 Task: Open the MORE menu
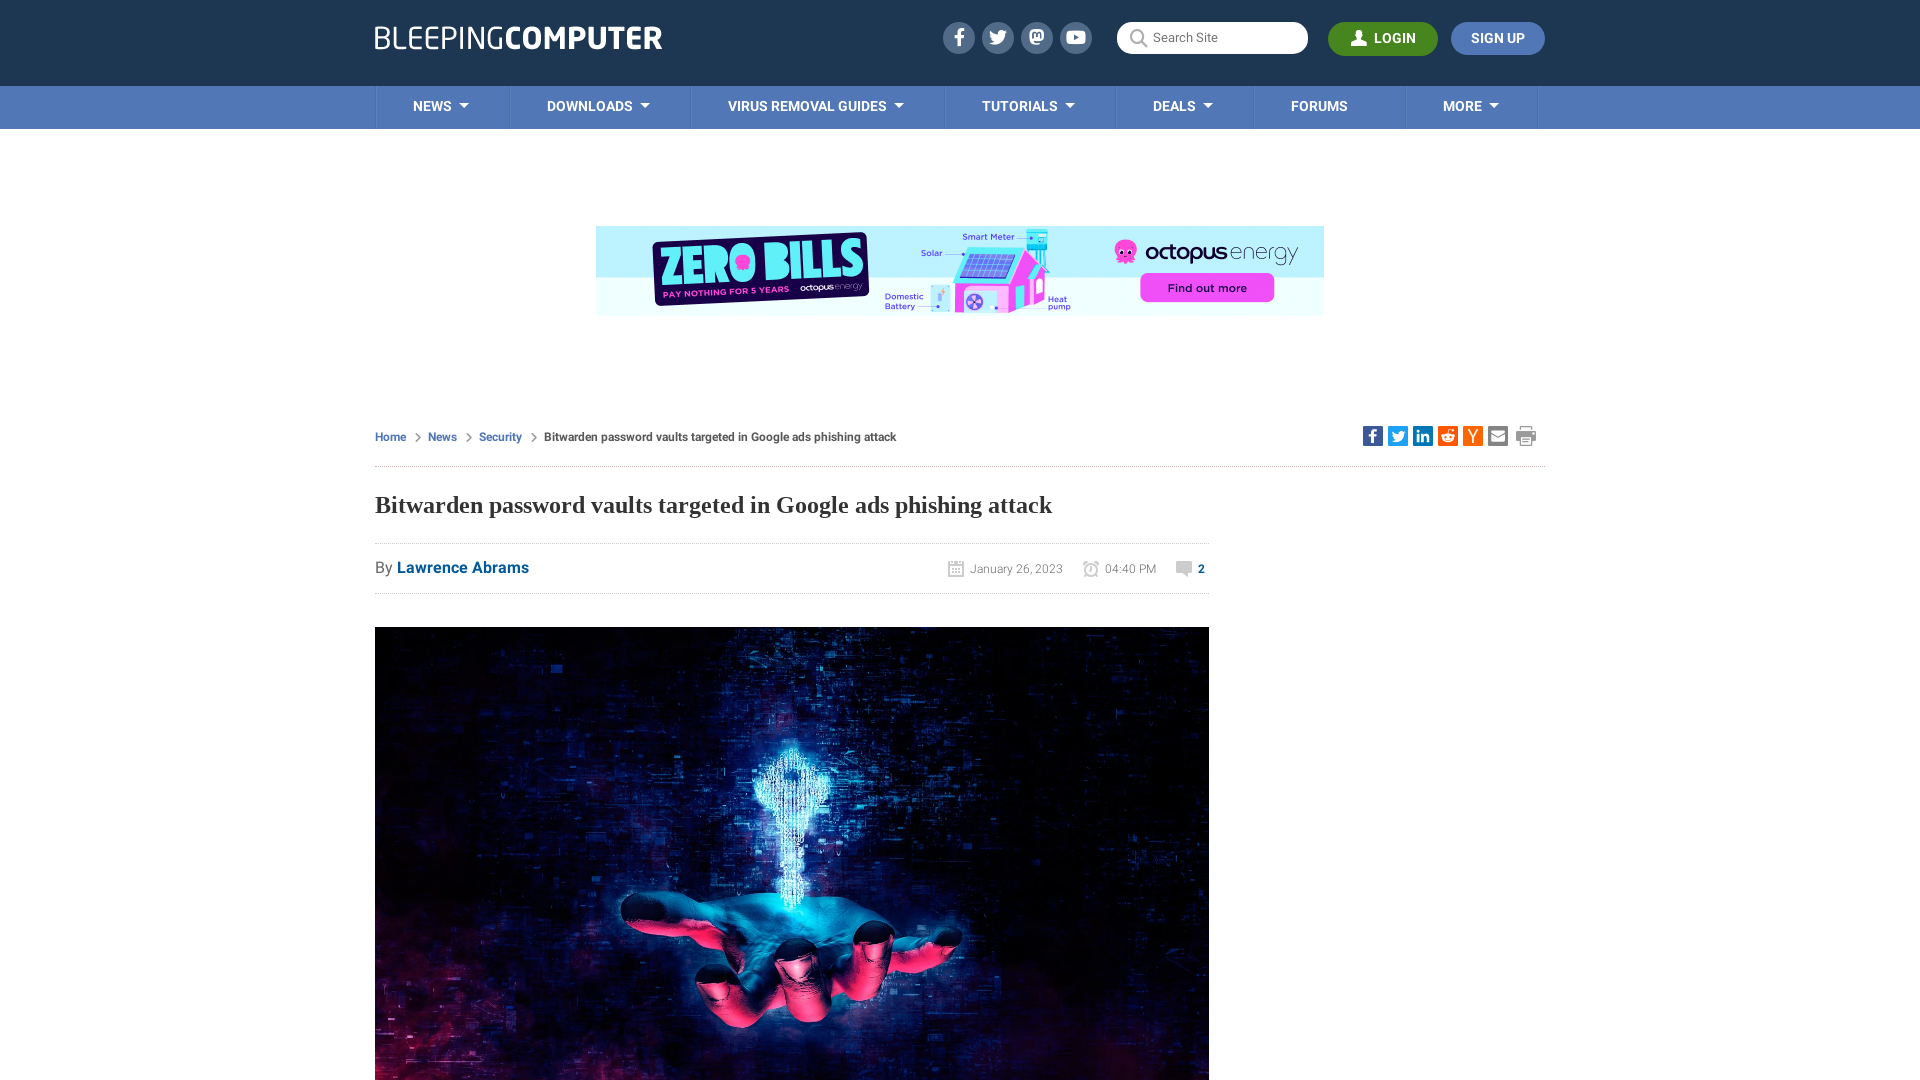click(x=1470, y=105)
